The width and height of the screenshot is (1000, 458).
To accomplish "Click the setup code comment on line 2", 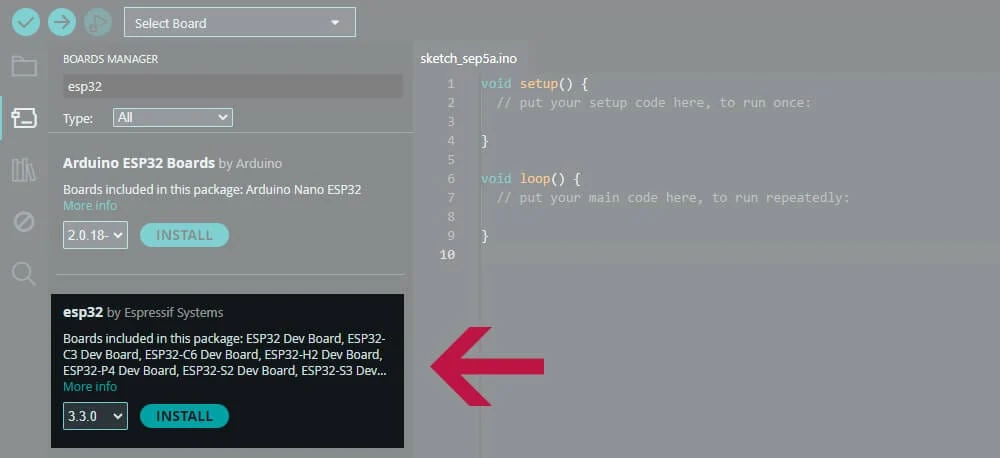I will [654, 102].
